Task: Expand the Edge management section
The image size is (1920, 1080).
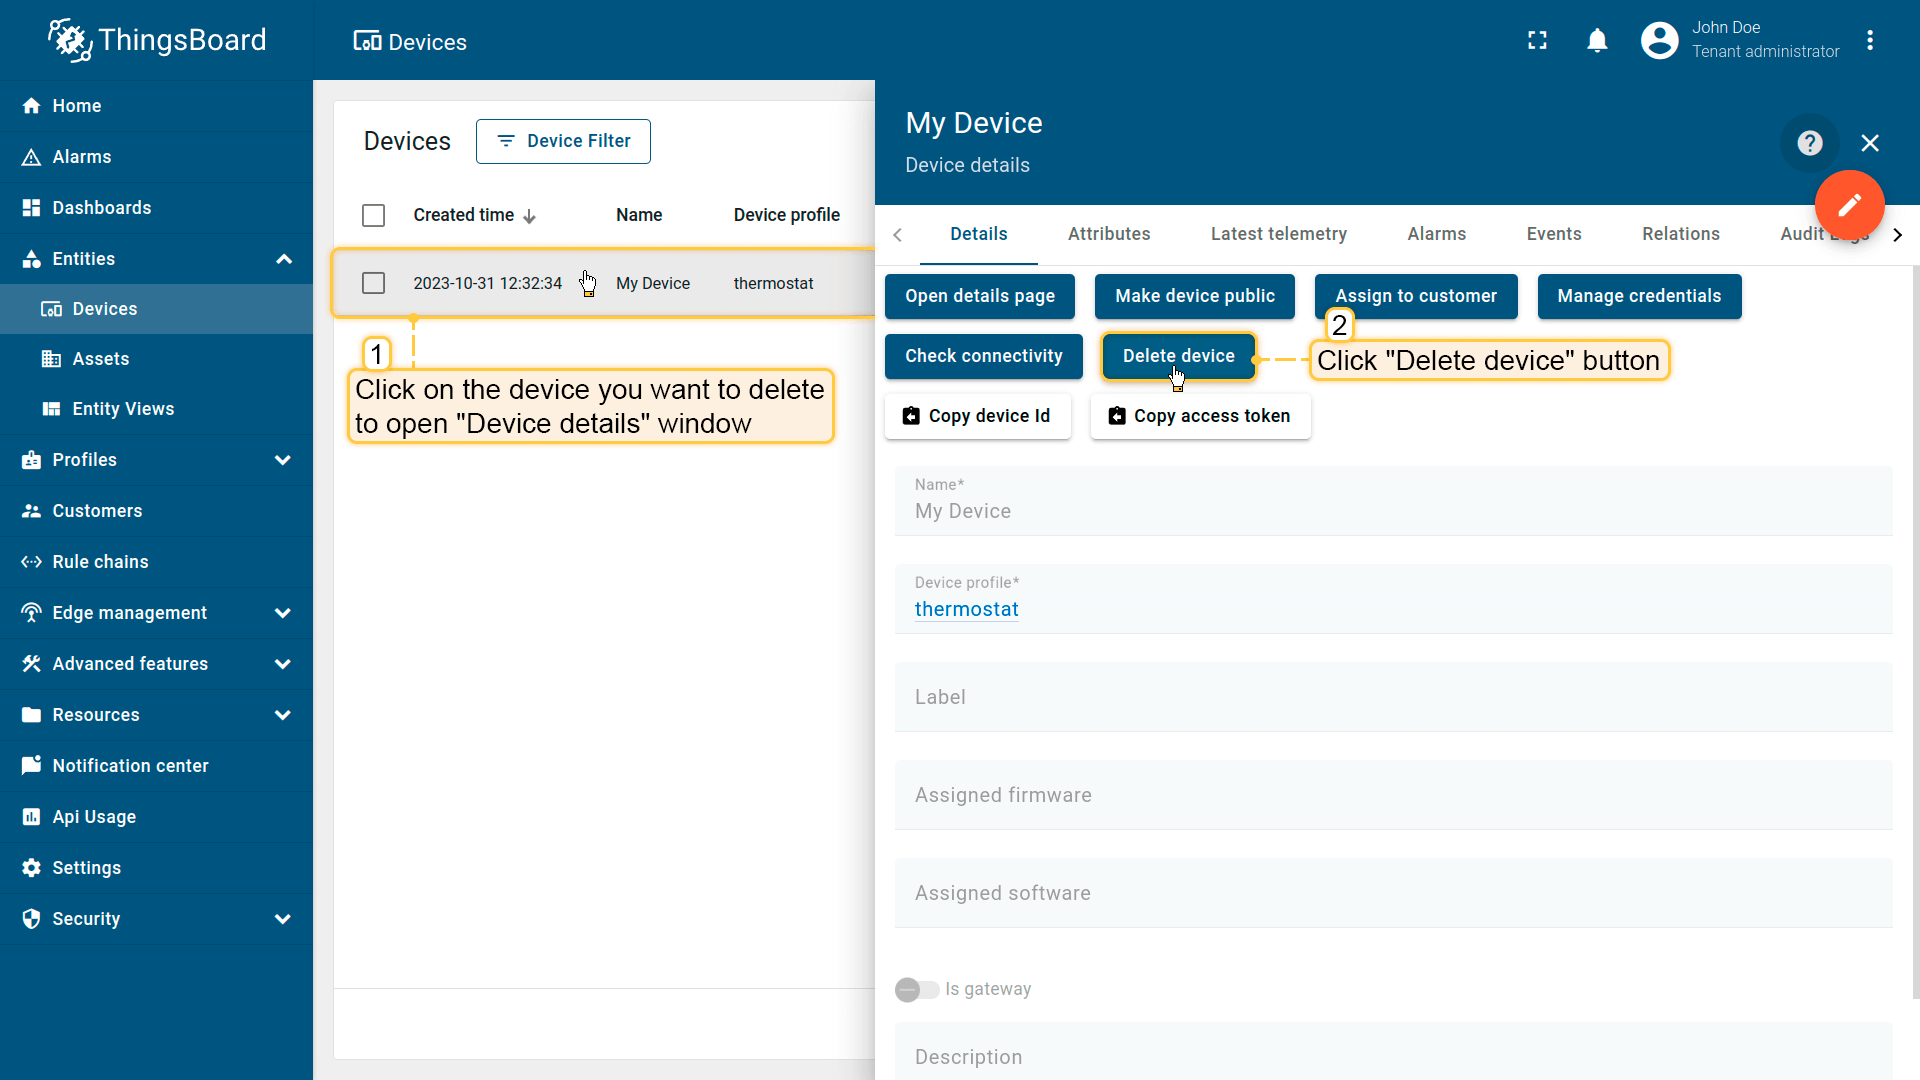Action: [283, 613]
